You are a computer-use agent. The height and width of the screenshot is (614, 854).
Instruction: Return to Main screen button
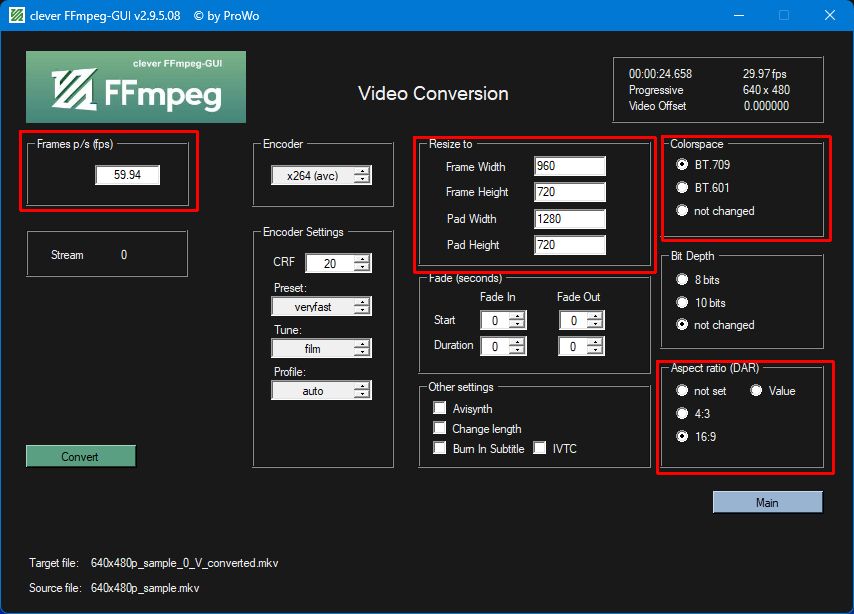pyautogui.click(x=767, y=502)
